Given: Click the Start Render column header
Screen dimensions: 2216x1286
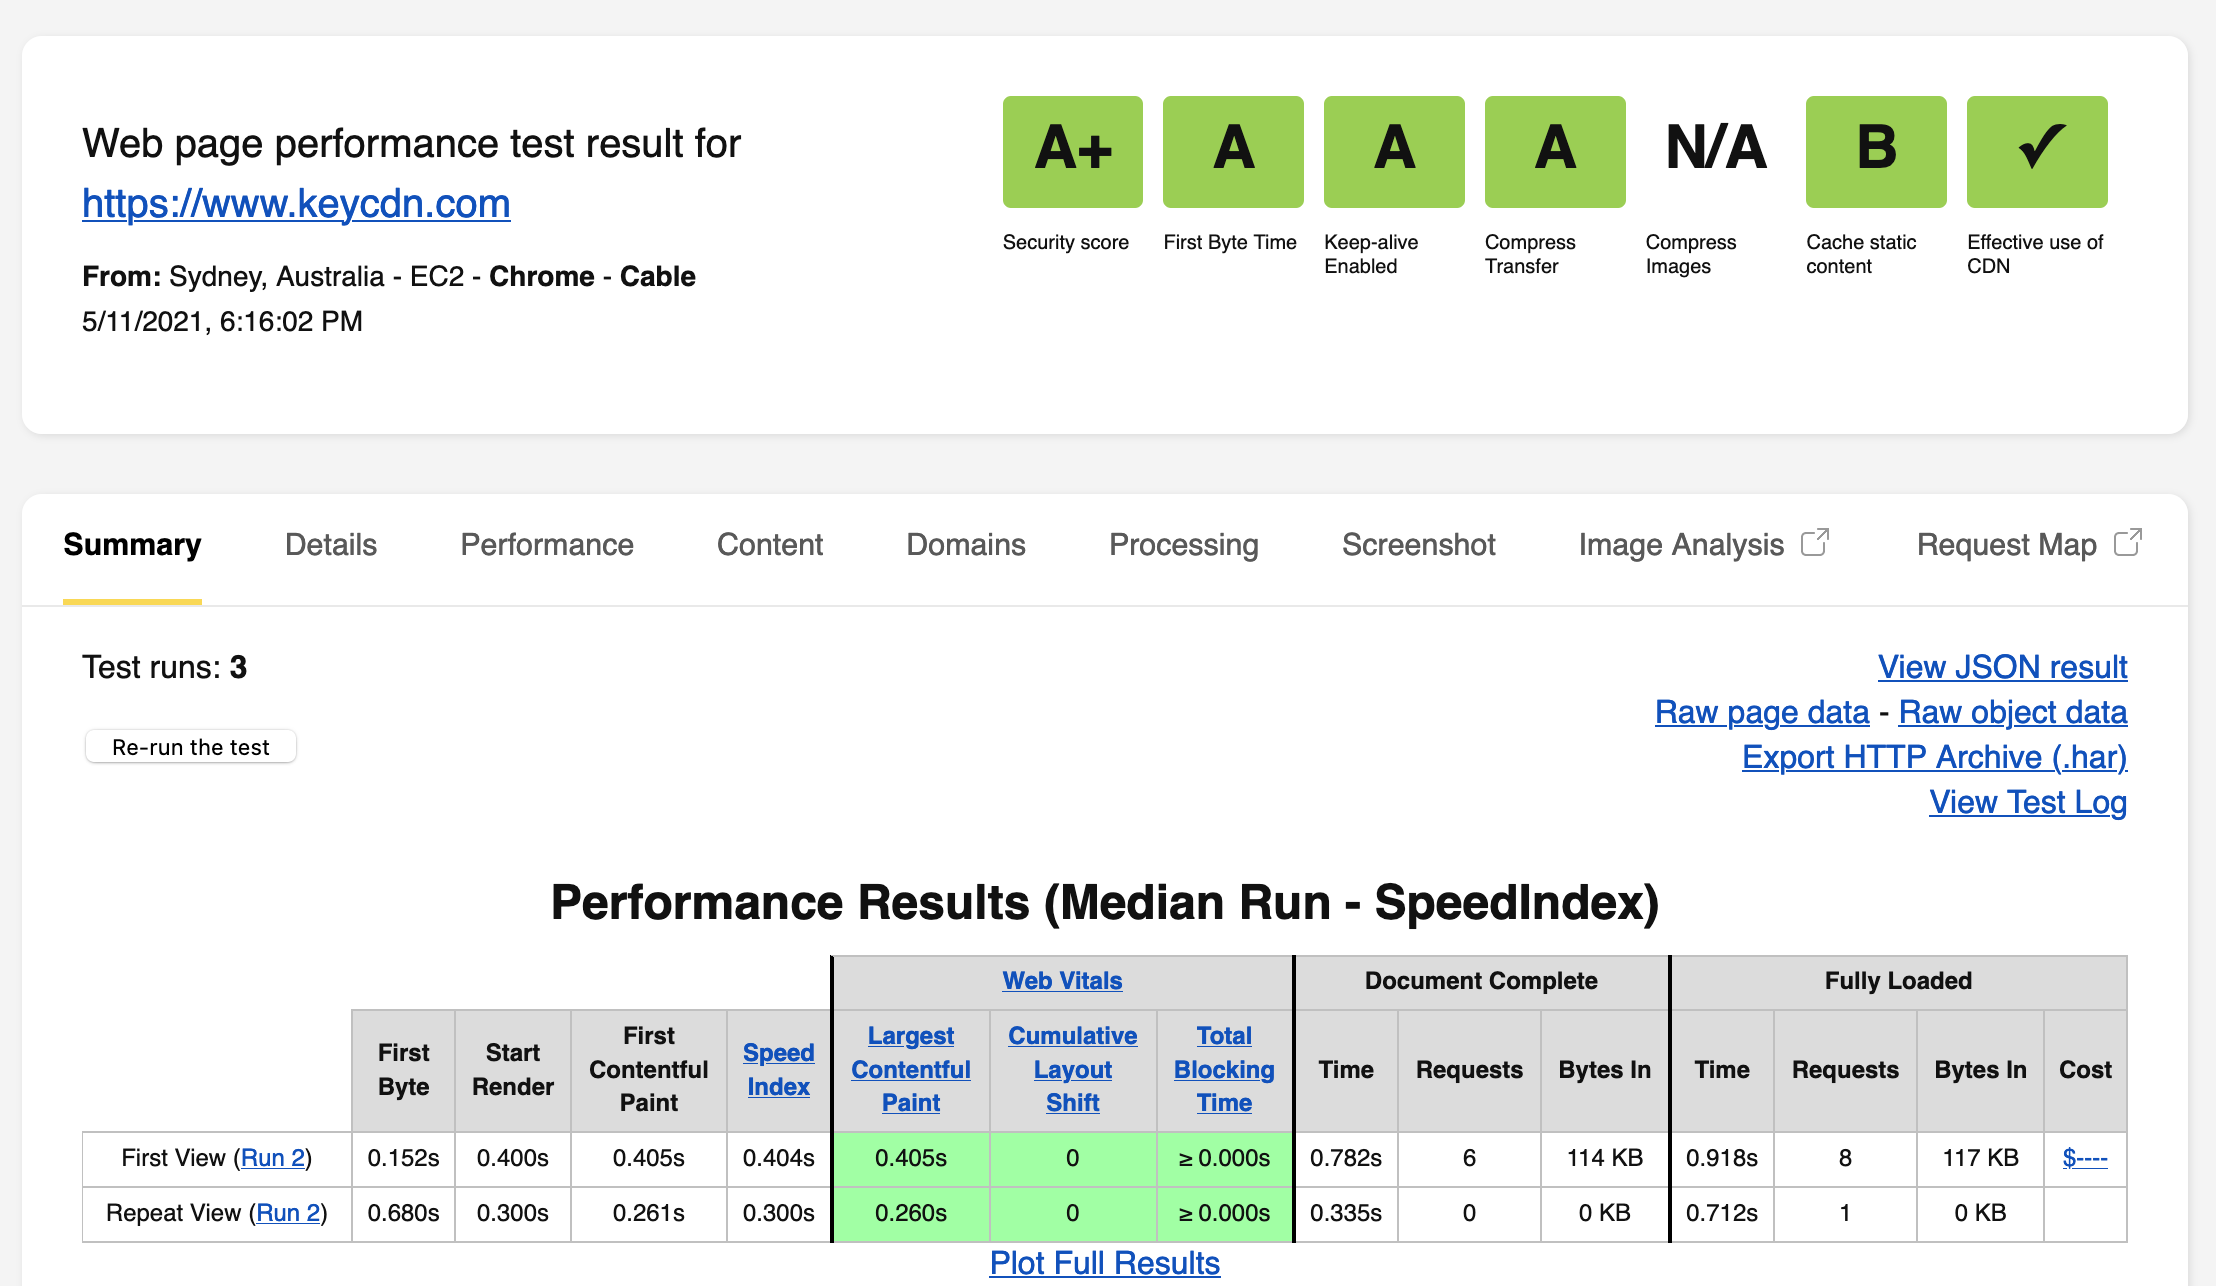Looking at the screenshot, I should (513, 1070).
